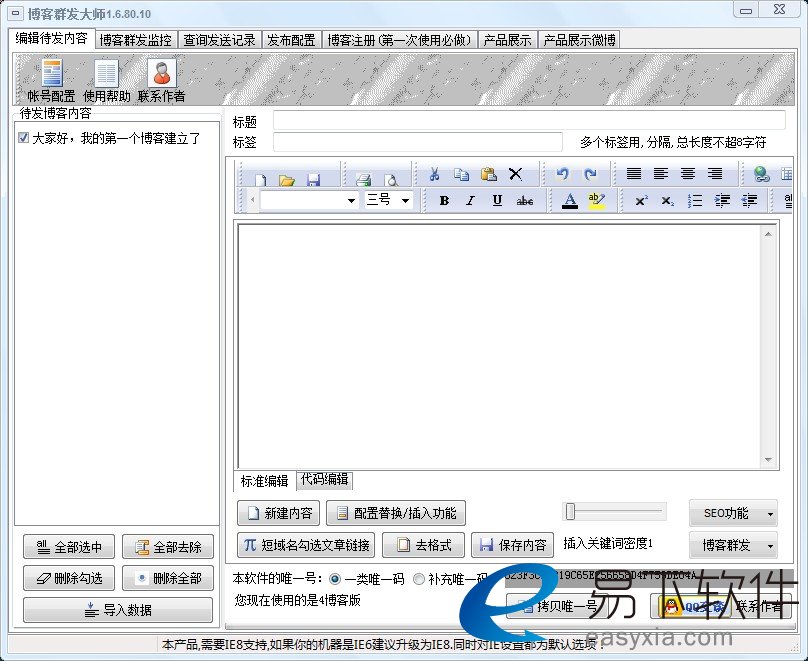Redo the last edit

590,174
